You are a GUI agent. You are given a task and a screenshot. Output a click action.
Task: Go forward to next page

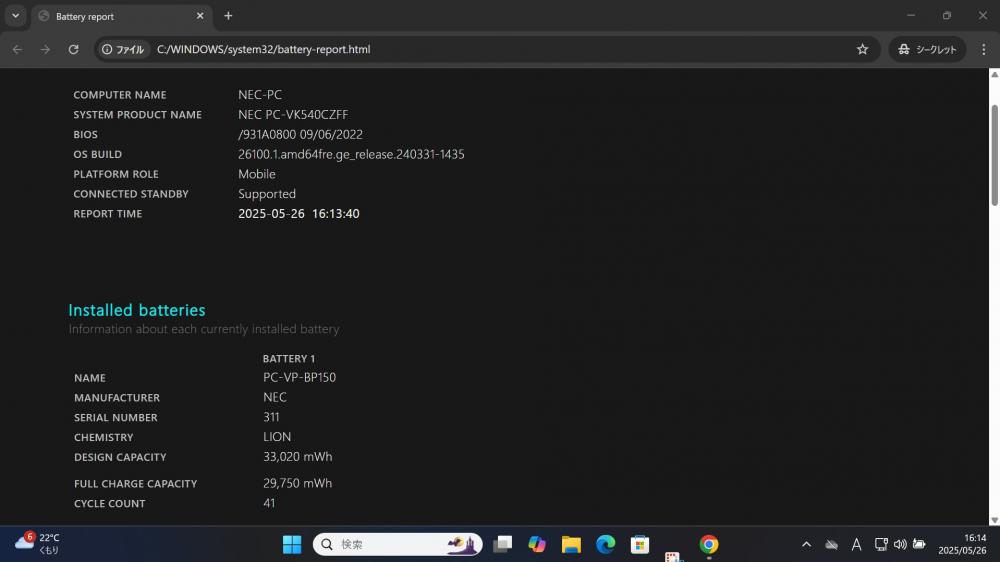click(x=45, y=49)
